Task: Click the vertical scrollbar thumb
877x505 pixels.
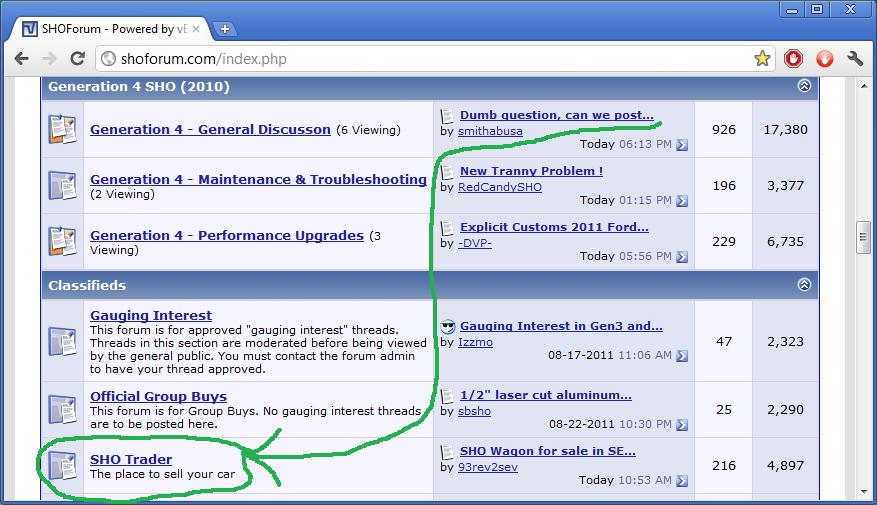Action: [863, 237]
